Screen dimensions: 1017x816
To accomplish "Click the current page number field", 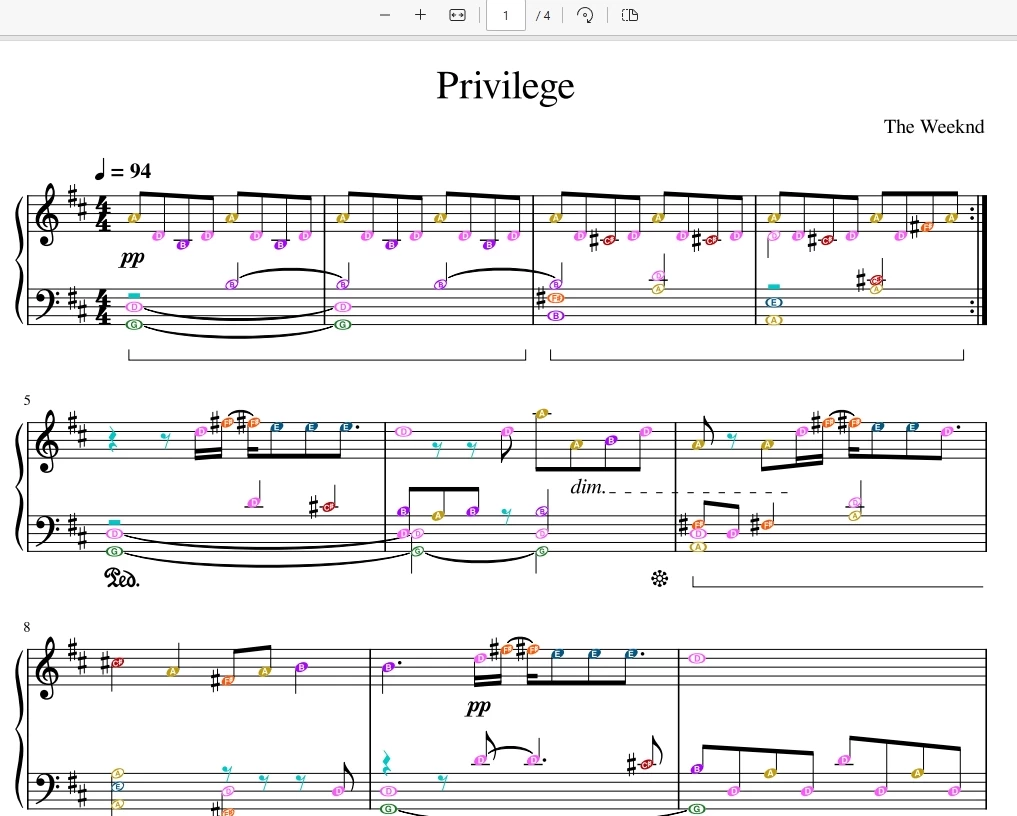I will pyautogui.click(x=505, y=15).
